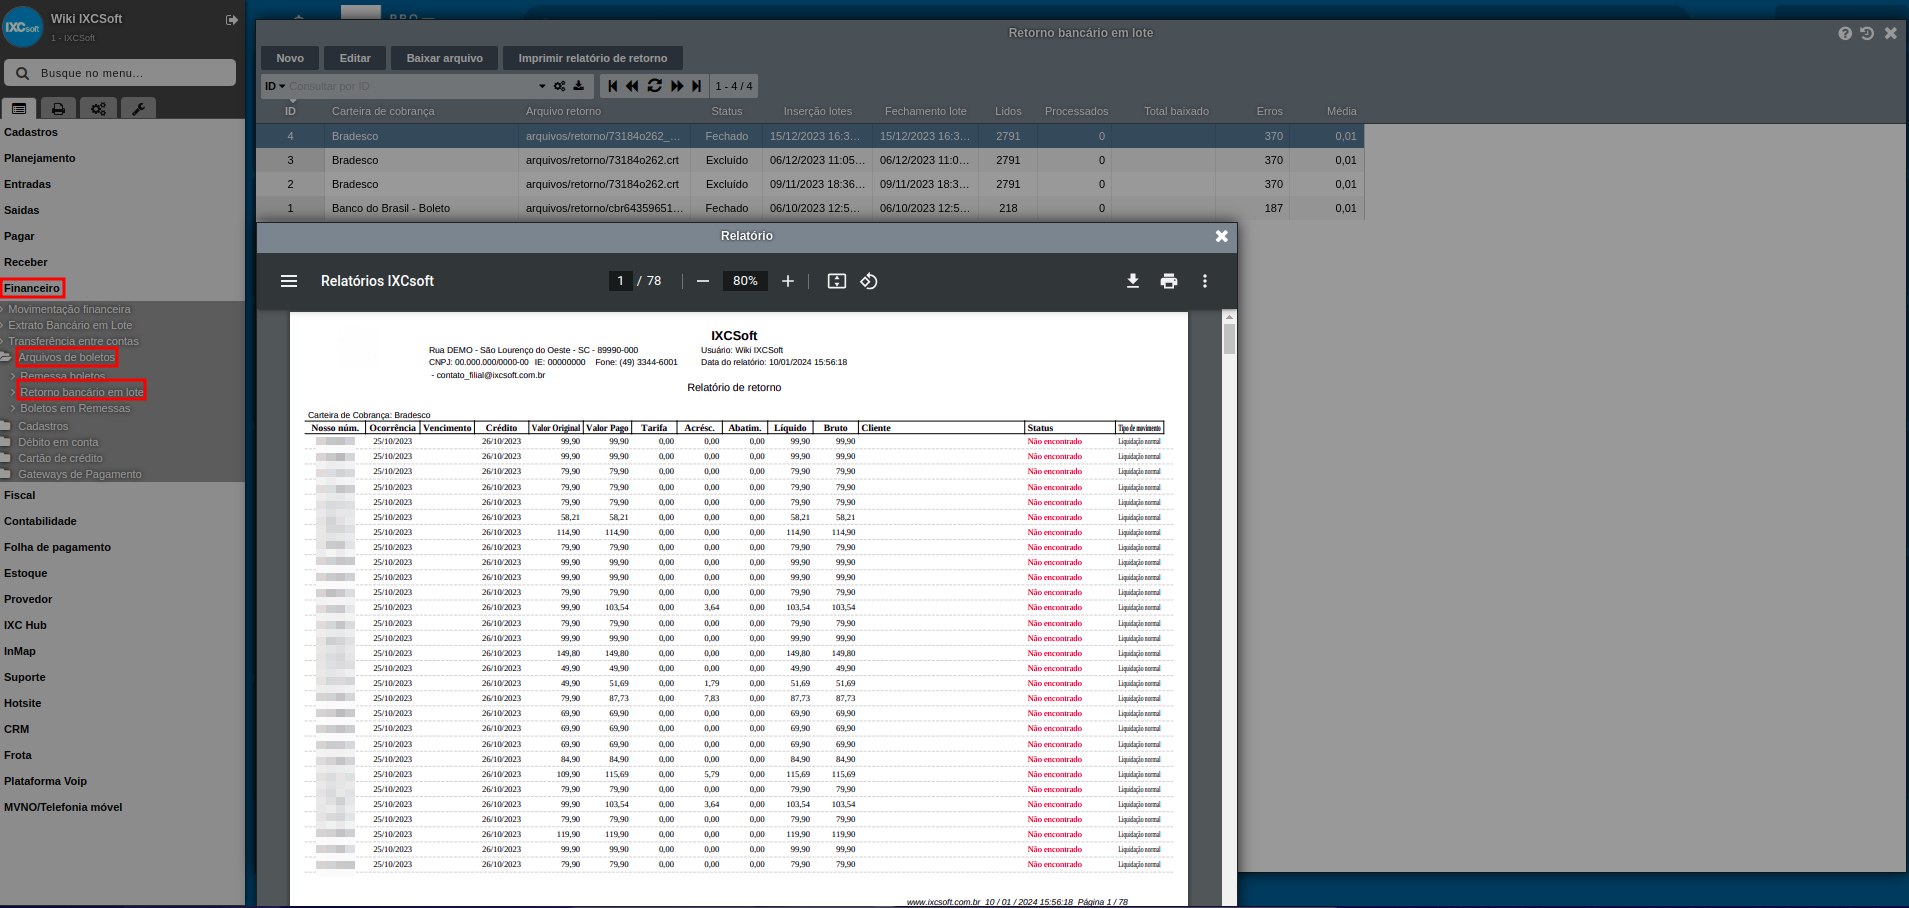The image size is (1909, 908).
Task: Sort by Carteira de cobrança column
Action: click(383, 111)
